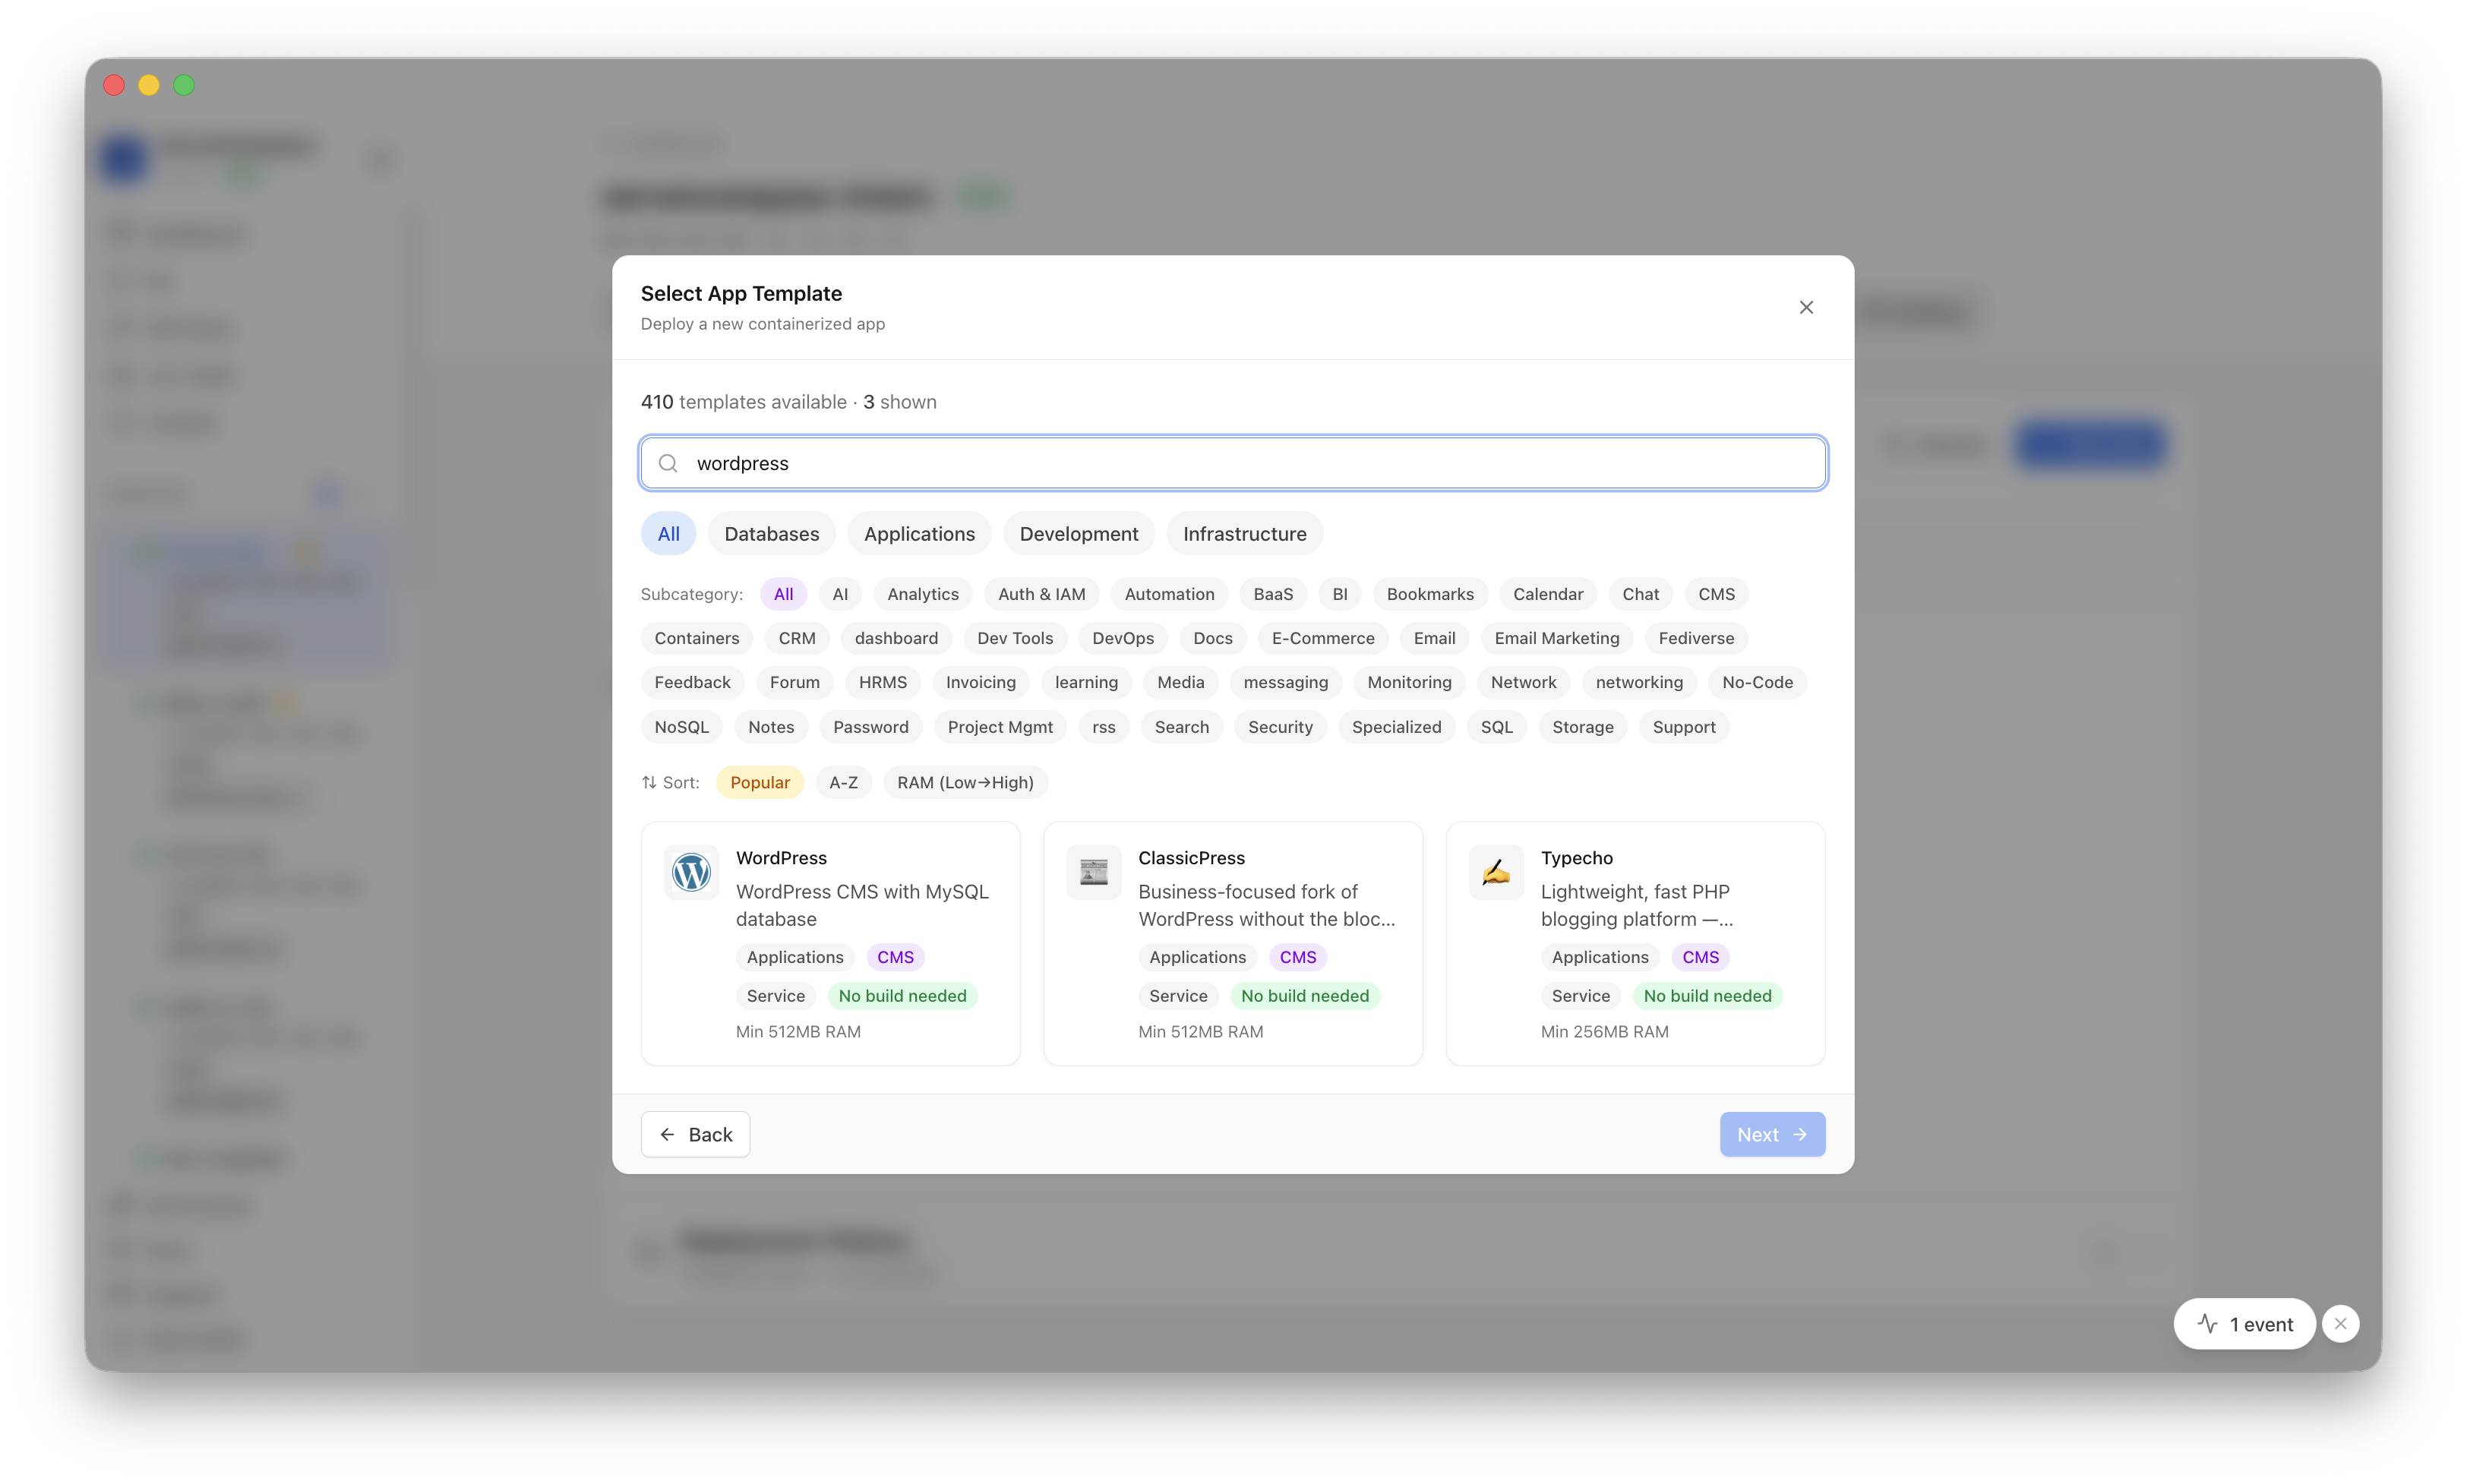The height and width of the screenshot is (1484, 2467).
Task: Filter by DevOps subcategory
Action: point(1122,638)
